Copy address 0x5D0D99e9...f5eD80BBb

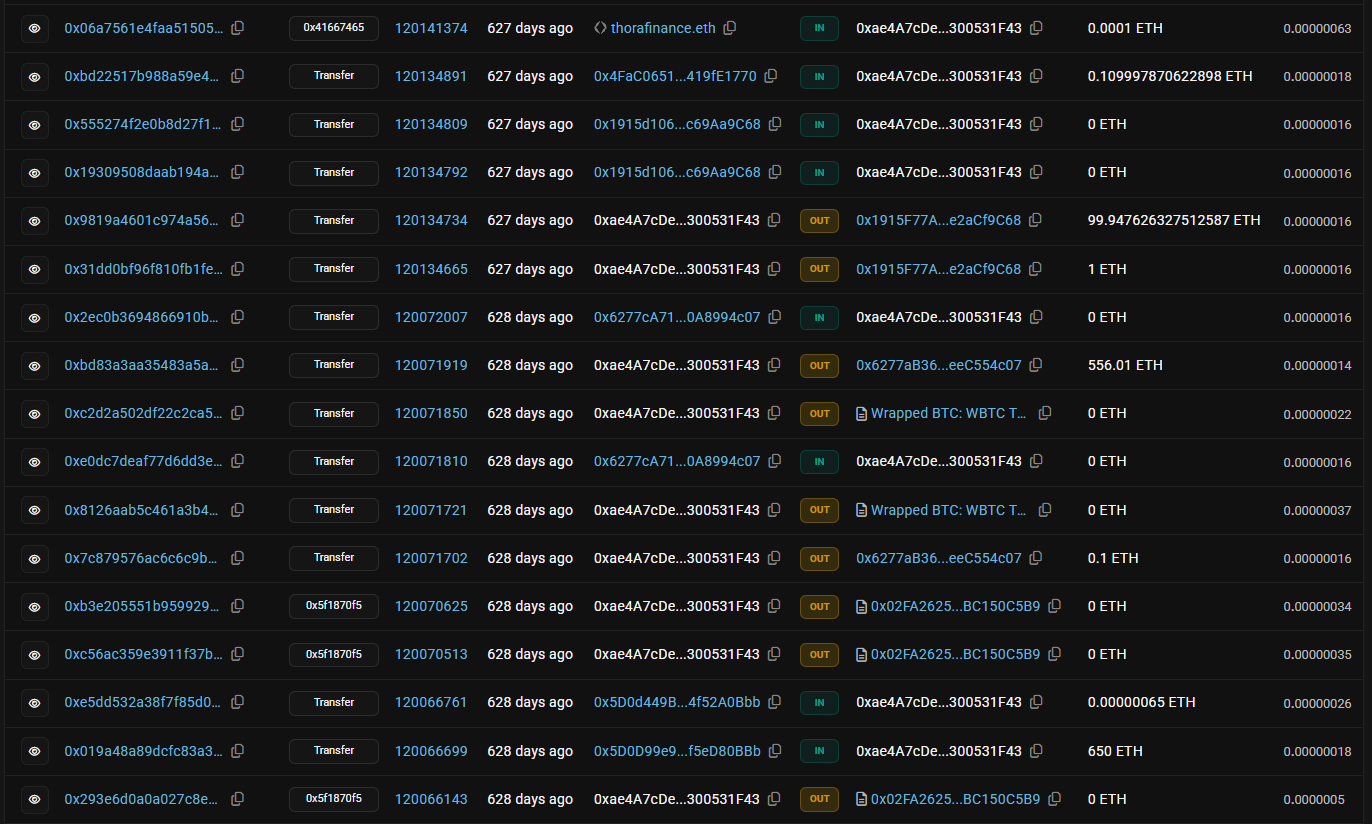click(775, 751)
